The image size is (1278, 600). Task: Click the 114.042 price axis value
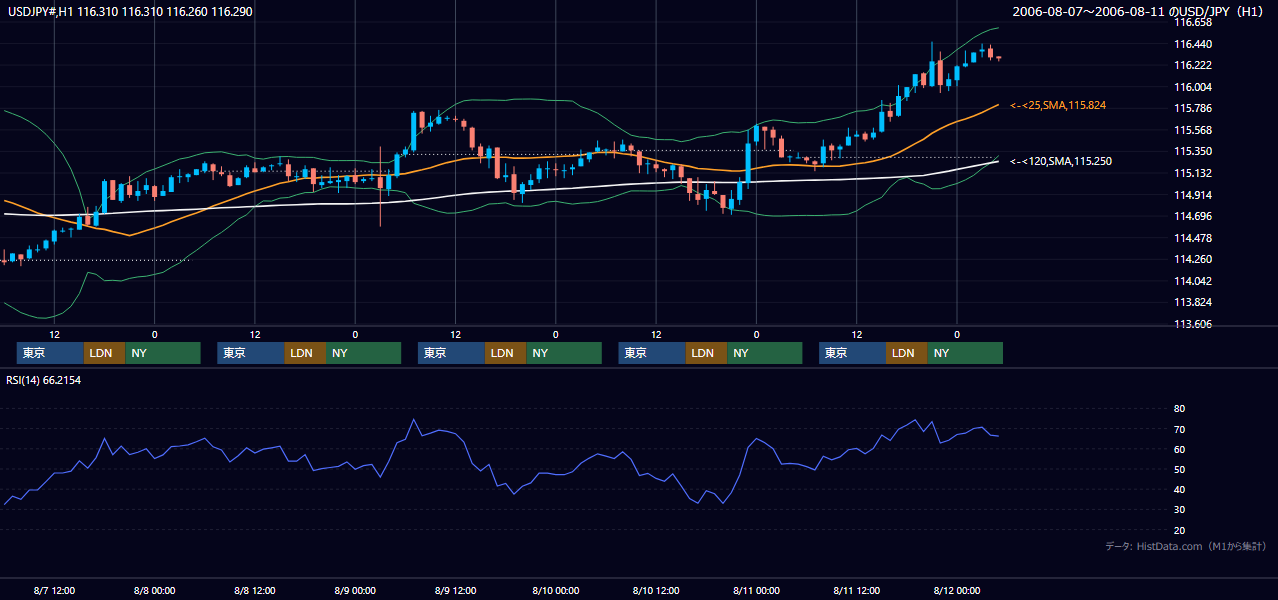tap(1193, 281)
